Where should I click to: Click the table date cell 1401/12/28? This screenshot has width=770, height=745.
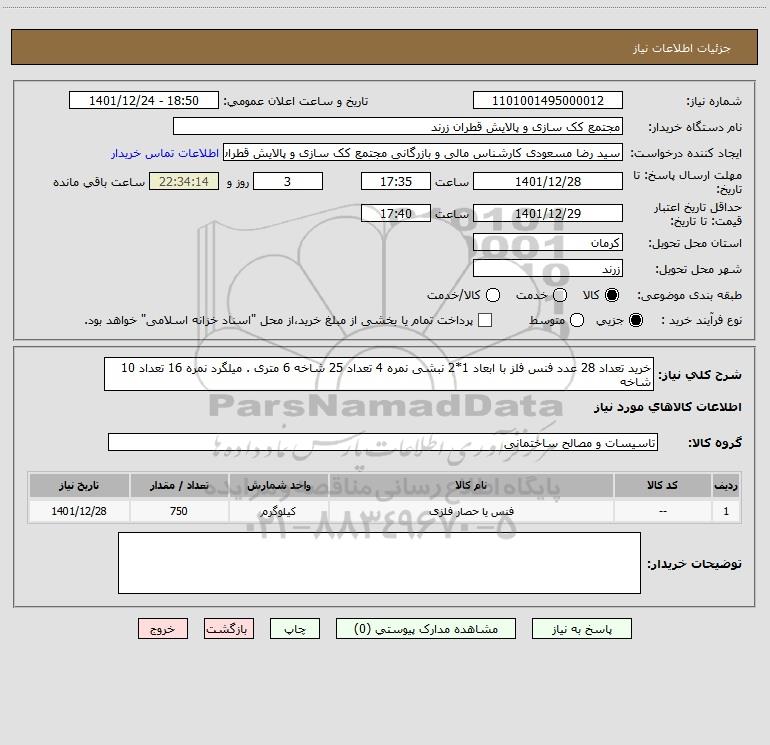point(79,511)
